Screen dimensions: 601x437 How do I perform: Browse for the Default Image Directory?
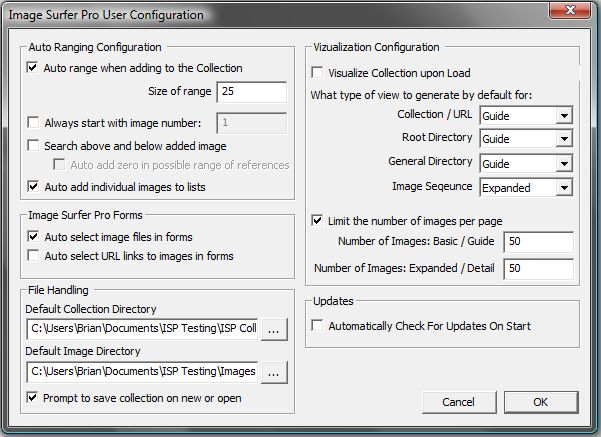274,372
